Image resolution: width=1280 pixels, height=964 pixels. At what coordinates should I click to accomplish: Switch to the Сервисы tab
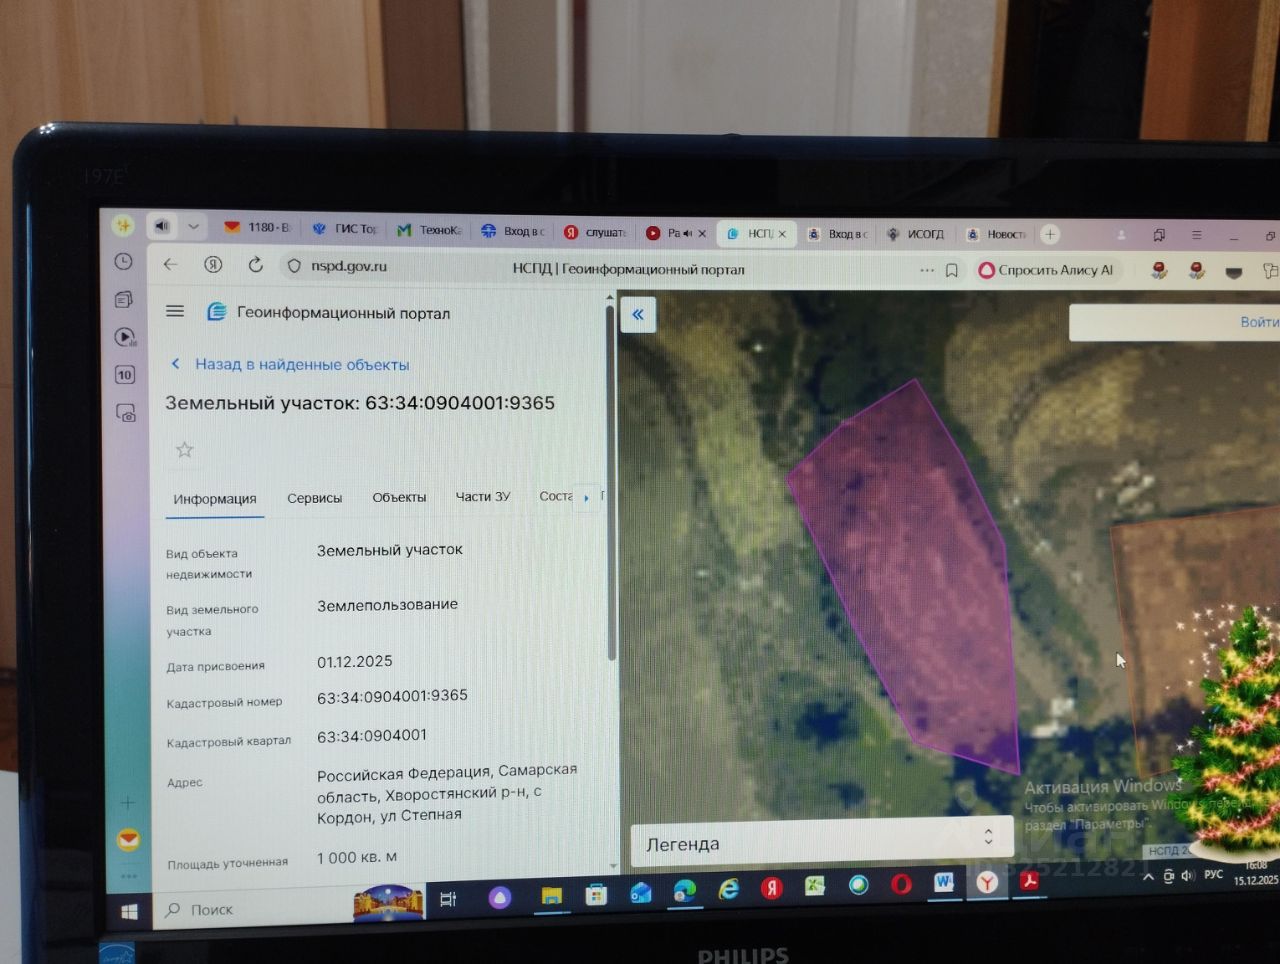pos(314,498)
